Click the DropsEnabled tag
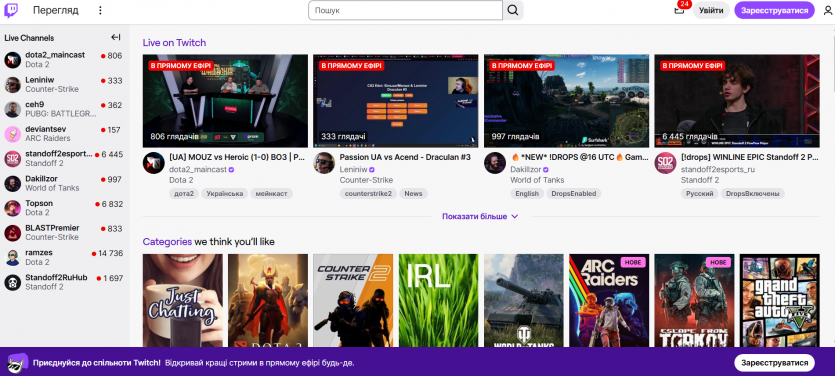The height and width of the screenshot is (376, 835). [574, 194]
